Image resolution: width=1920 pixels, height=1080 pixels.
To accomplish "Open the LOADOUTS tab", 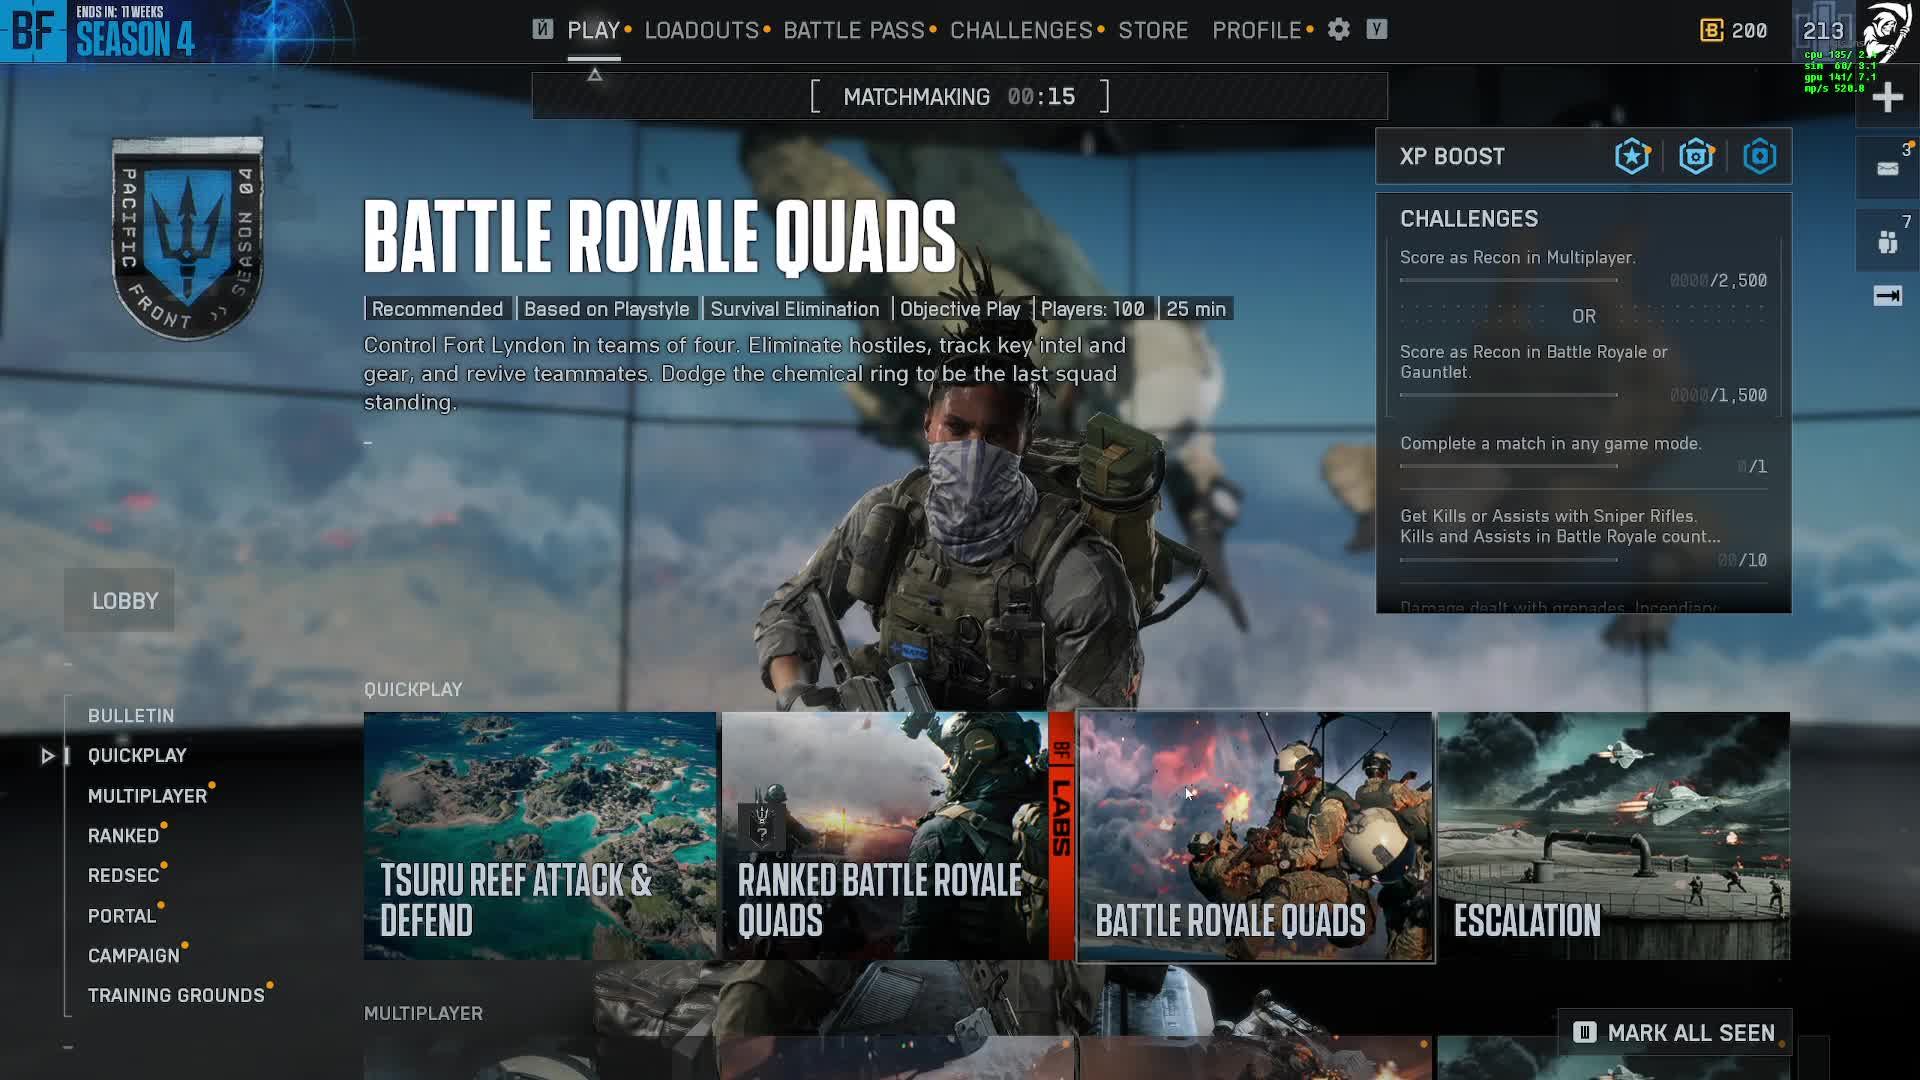I will click(x=702, y=31).
